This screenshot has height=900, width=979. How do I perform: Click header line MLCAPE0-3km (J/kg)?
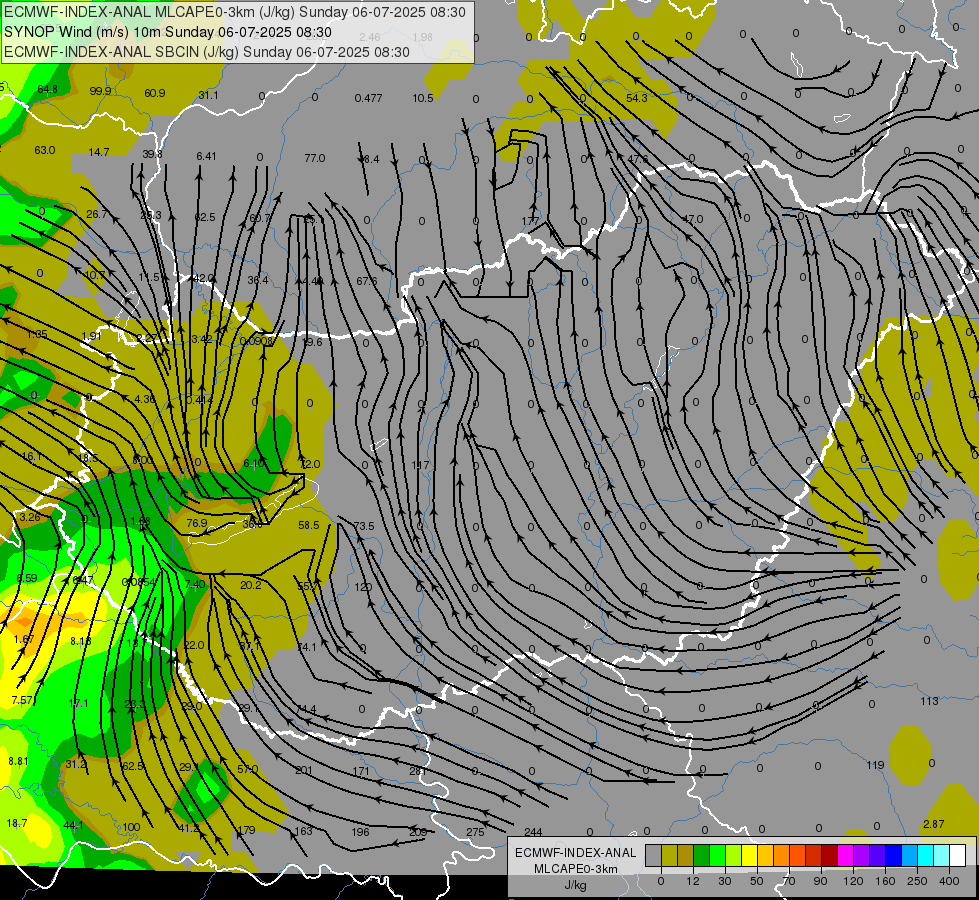pos(235,12)
